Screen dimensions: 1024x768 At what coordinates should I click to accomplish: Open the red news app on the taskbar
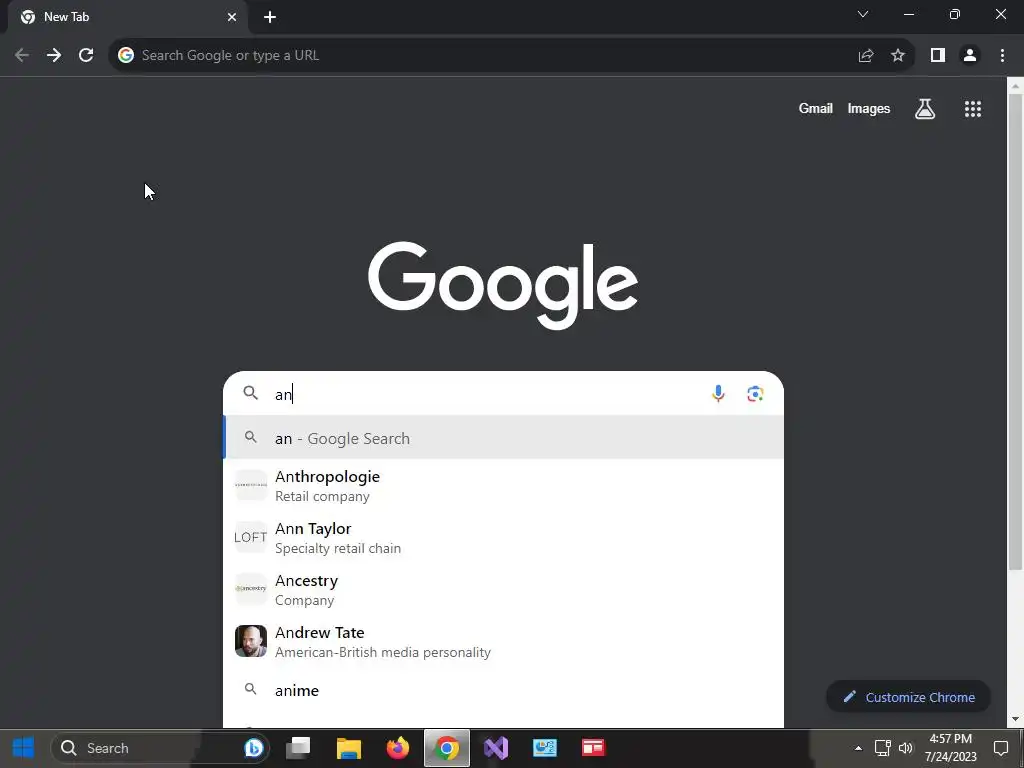coord(594,748)
